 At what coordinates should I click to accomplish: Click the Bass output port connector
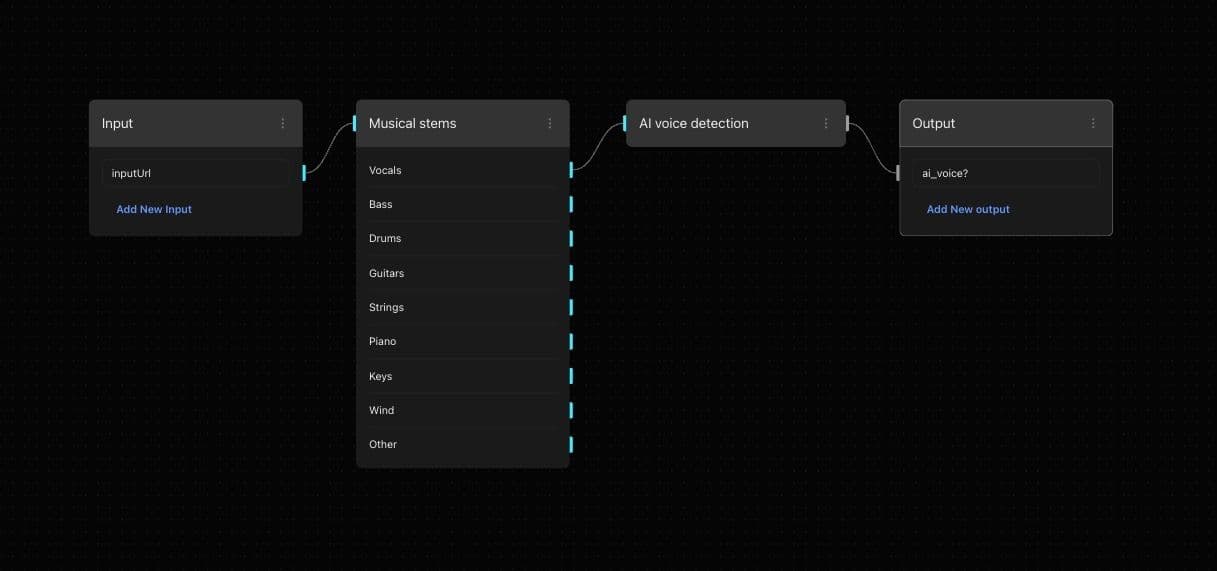point(571,204)
